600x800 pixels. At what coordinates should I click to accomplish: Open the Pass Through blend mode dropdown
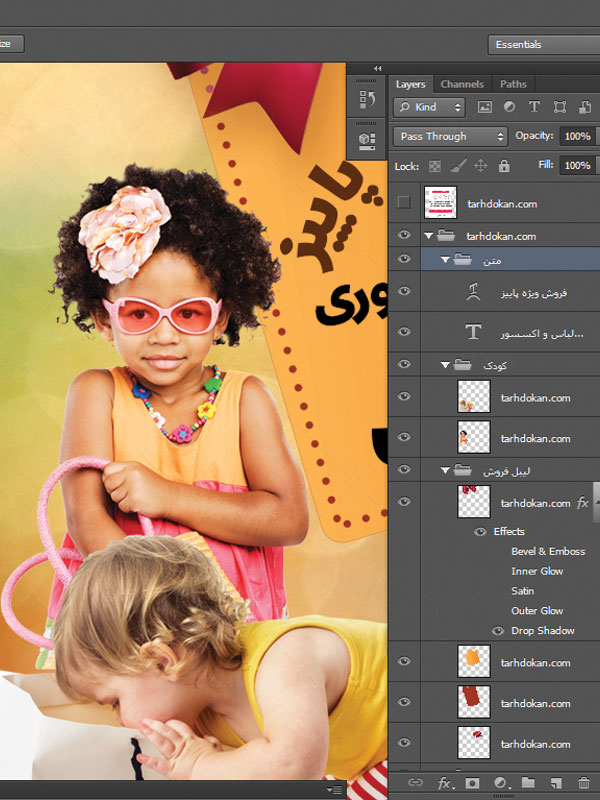[450, 136]
